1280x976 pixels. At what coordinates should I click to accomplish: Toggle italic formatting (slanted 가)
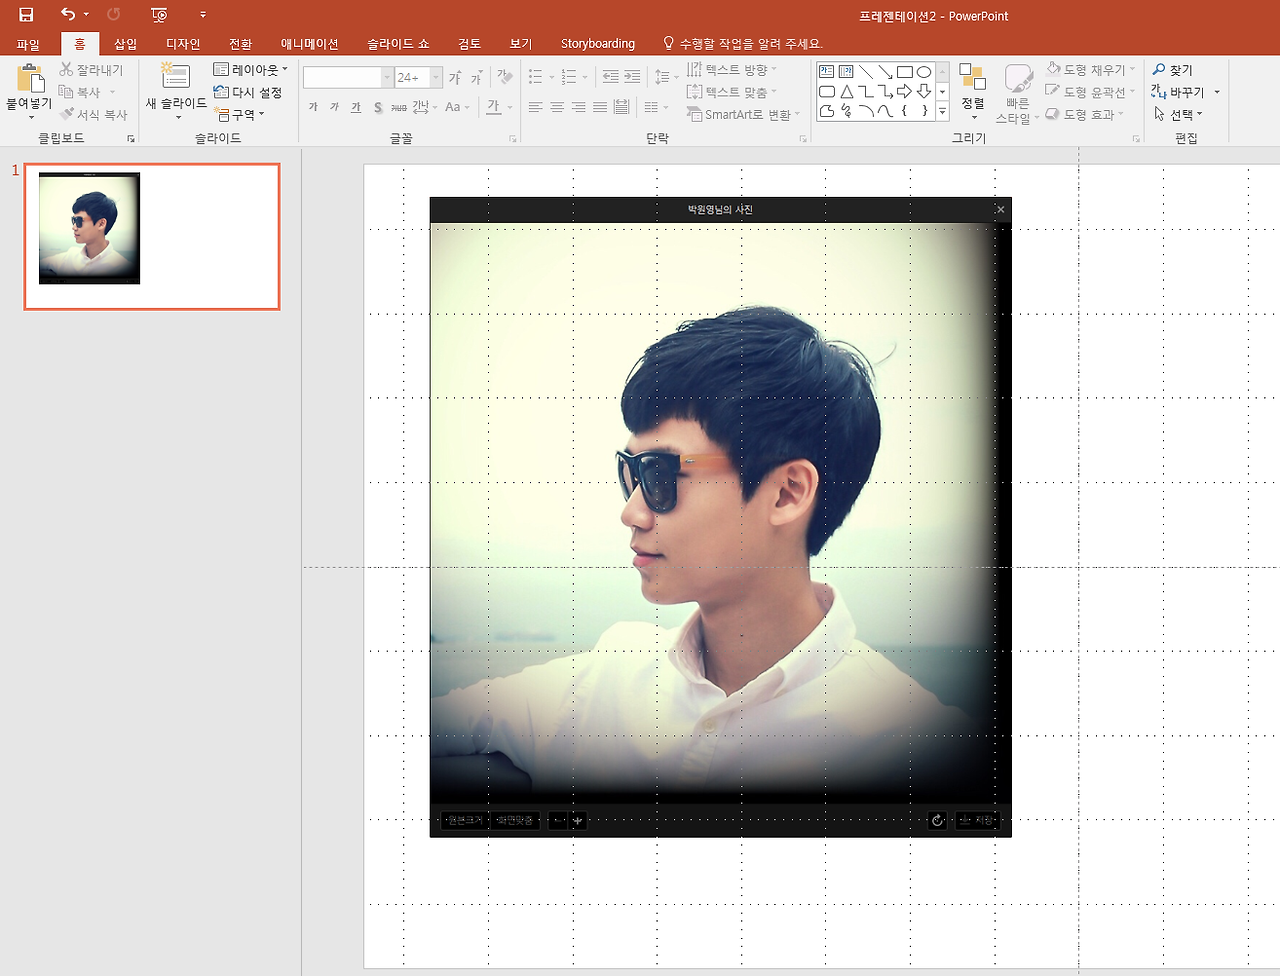coord(335,107)
